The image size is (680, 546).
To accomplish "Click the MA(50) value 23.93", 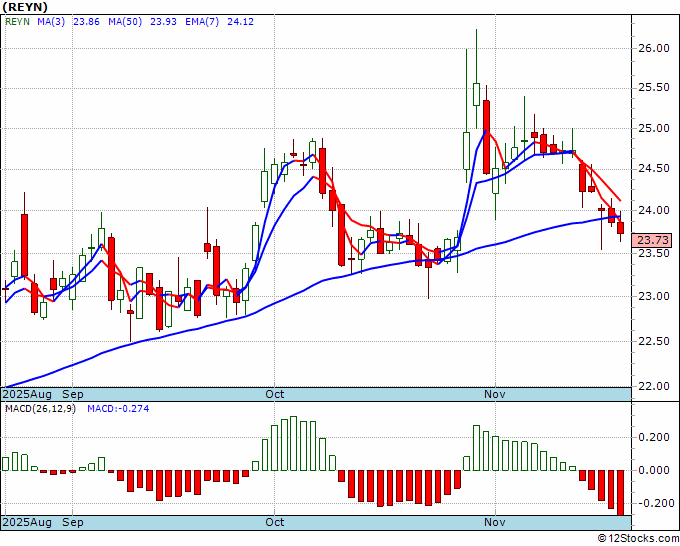I will coord(163,22).
